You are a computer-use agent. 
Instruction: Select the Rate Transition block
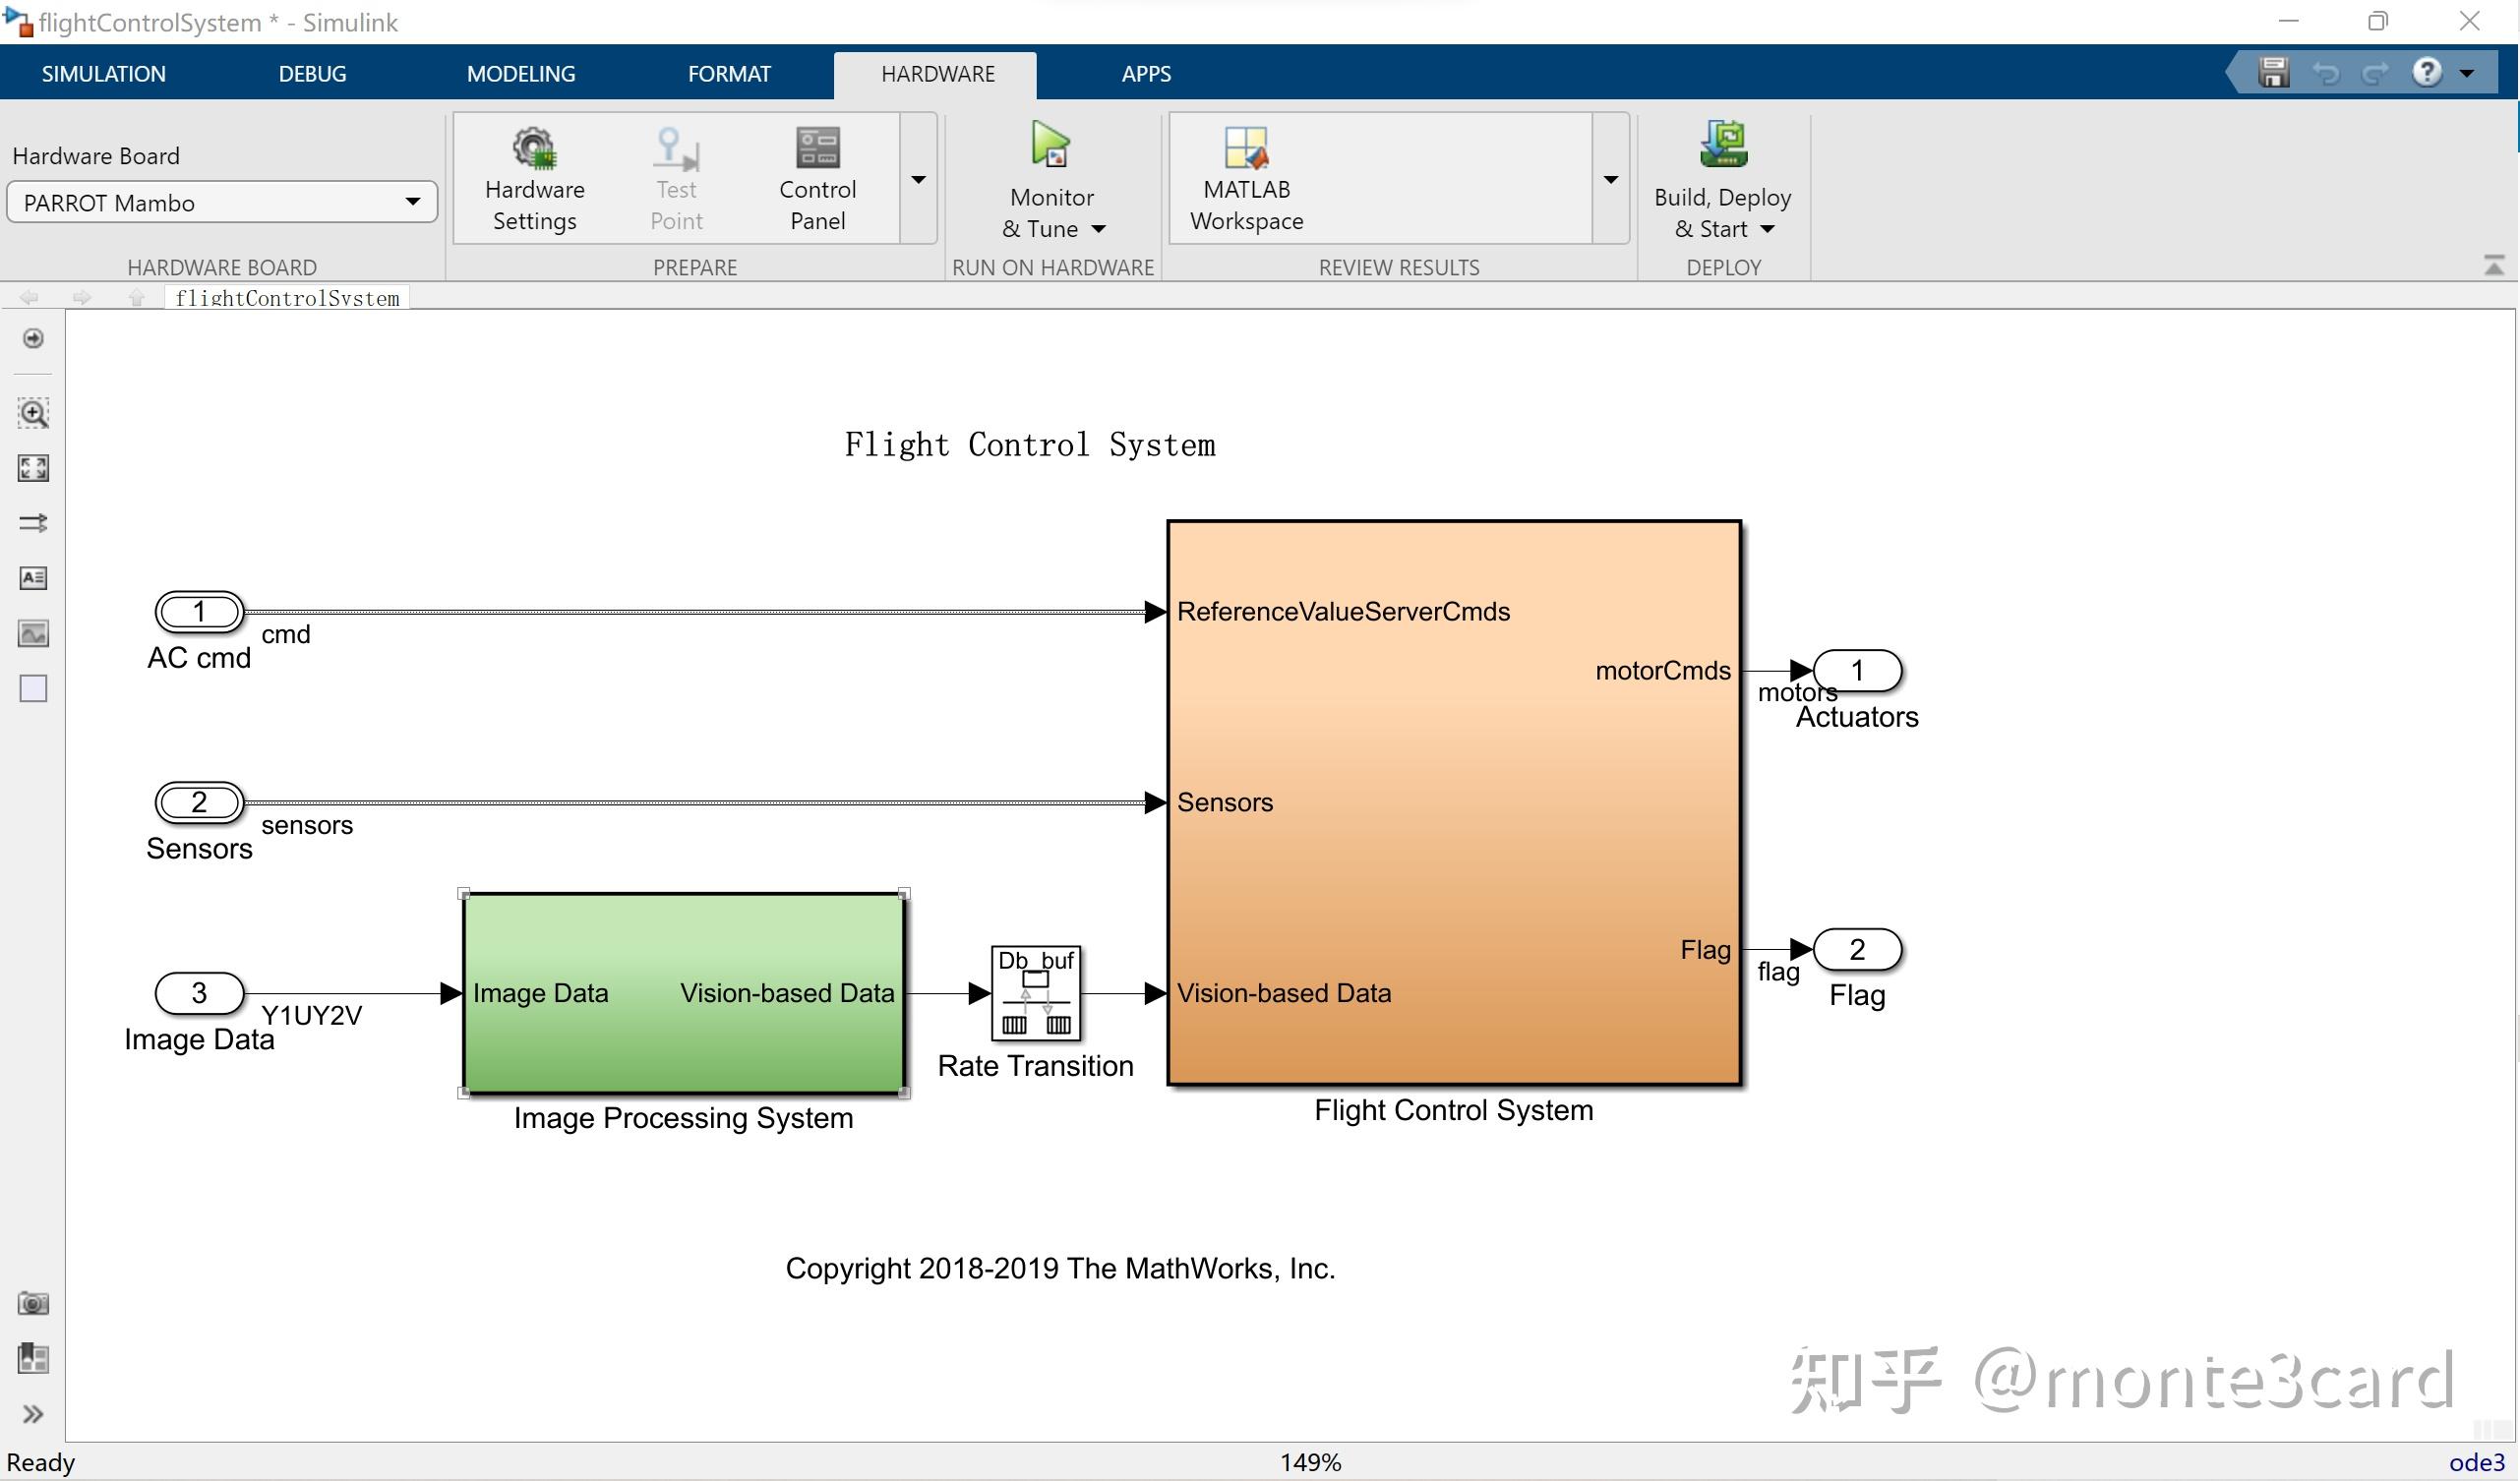(x=1035, y=993)
